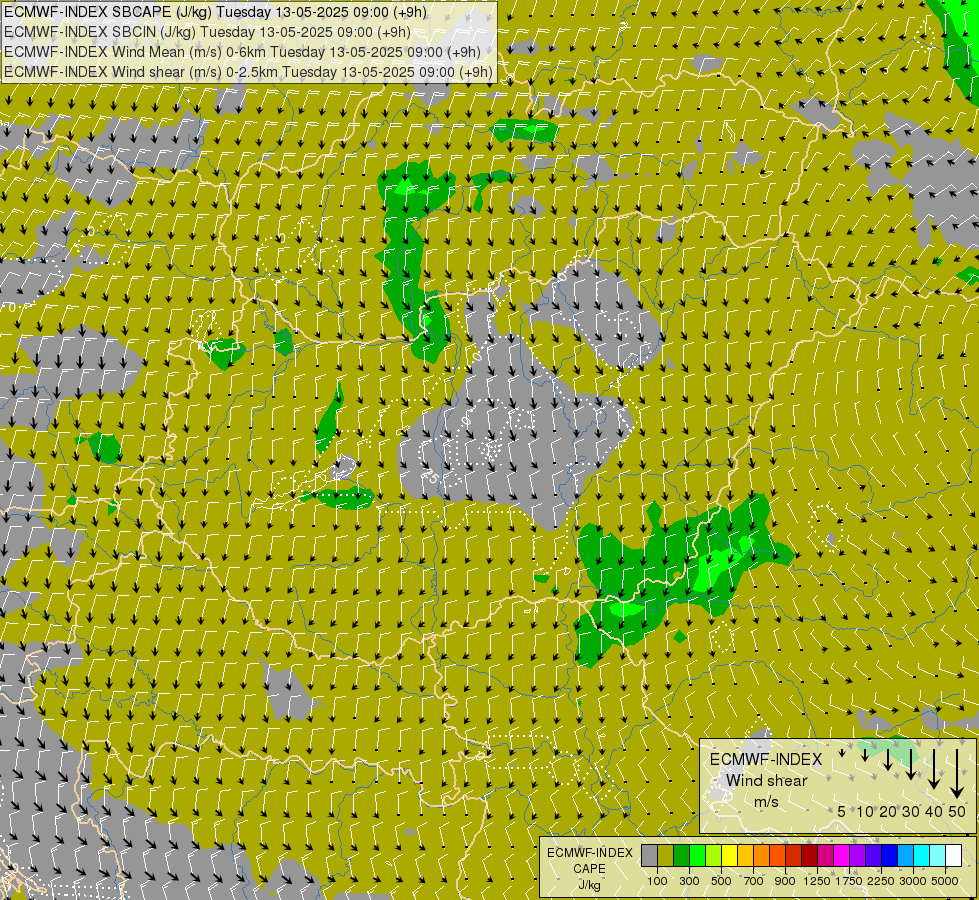Click ECMWF-INDEX text in the wind shear legend
This screenshot has height=900, width=979.
(x=766, y=759)
